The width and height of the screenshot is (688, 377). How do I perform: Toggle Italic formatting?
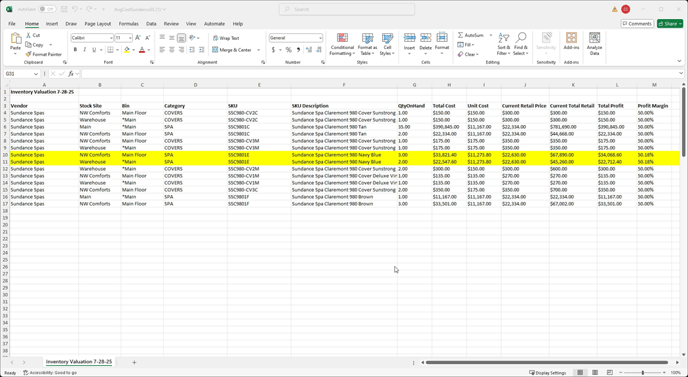point(85,50)
